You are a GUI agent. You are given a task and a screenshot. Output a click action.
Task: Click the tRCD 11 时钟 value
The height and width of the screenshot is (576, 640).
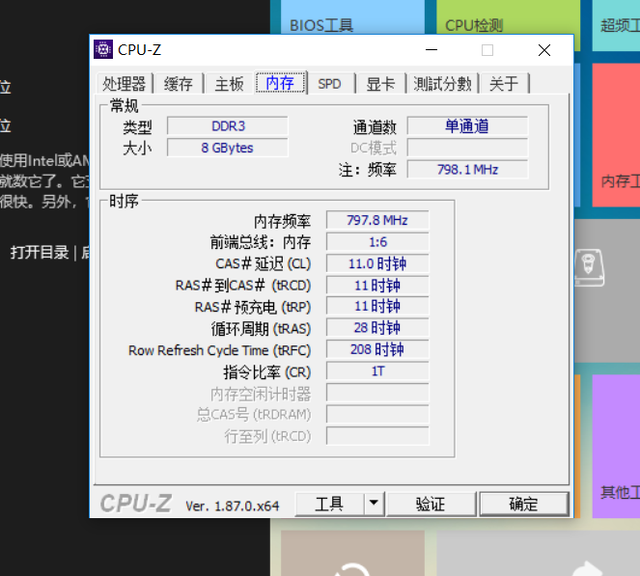[378, 285]
